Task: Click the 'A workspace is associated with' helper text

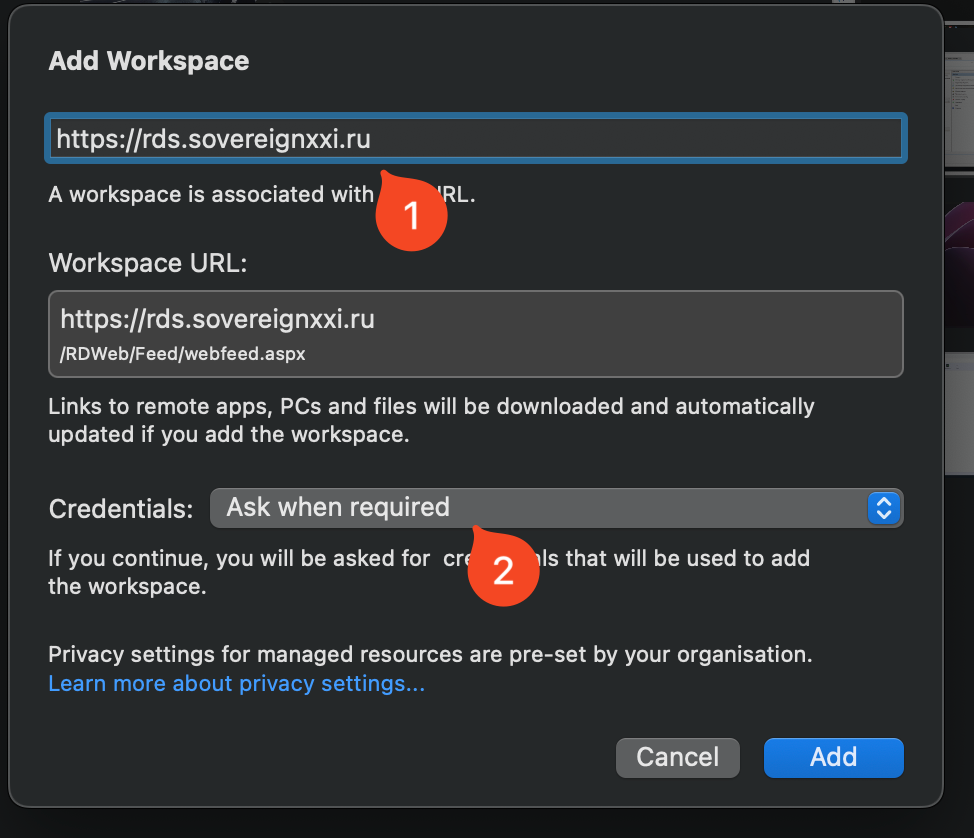Action: point(210,195)
